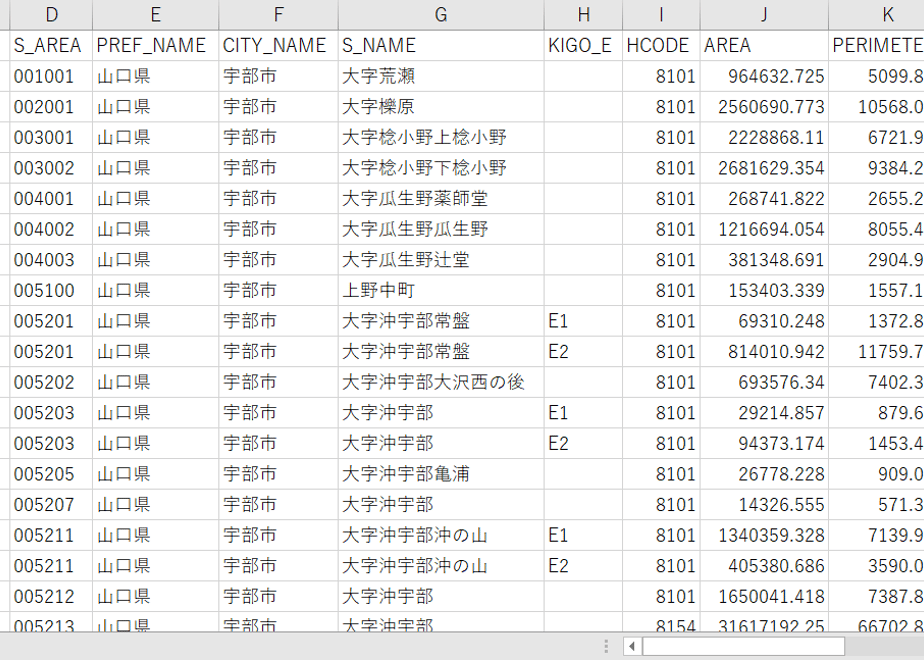Click the cell 大字瓜生野薬師堂
Image resolution: width=924 pixels, height=660 pixels.
click(x=441, y=199)
